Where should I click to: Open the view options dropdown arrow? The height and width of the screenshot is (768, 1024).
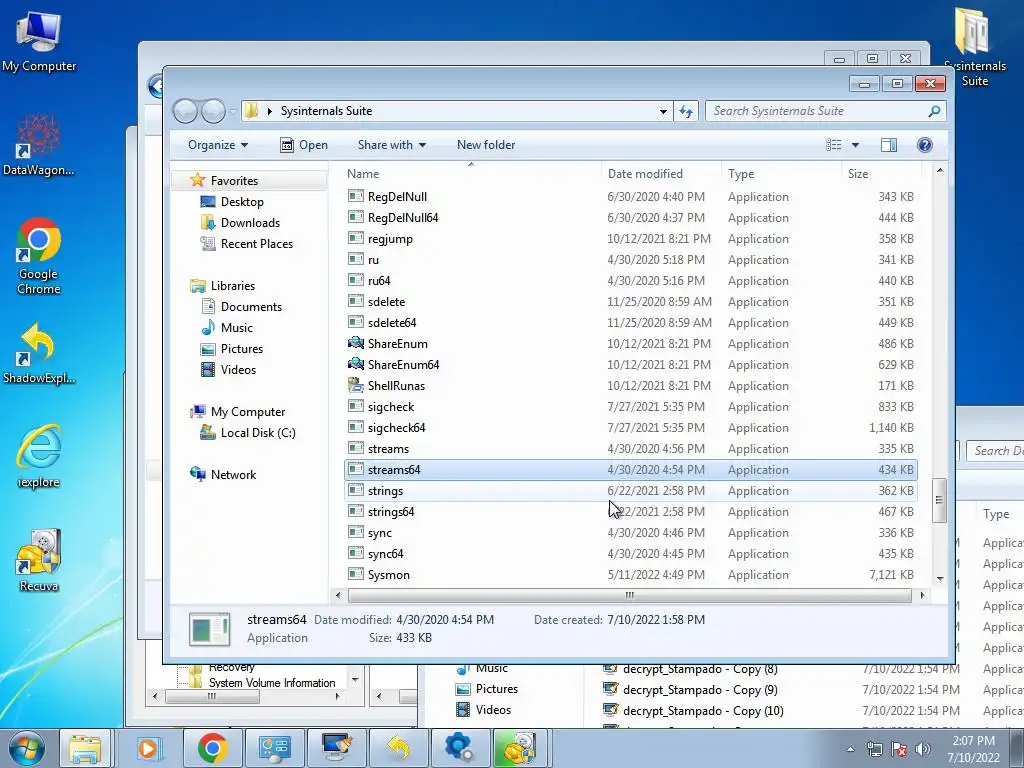click(x=855, y=145)
